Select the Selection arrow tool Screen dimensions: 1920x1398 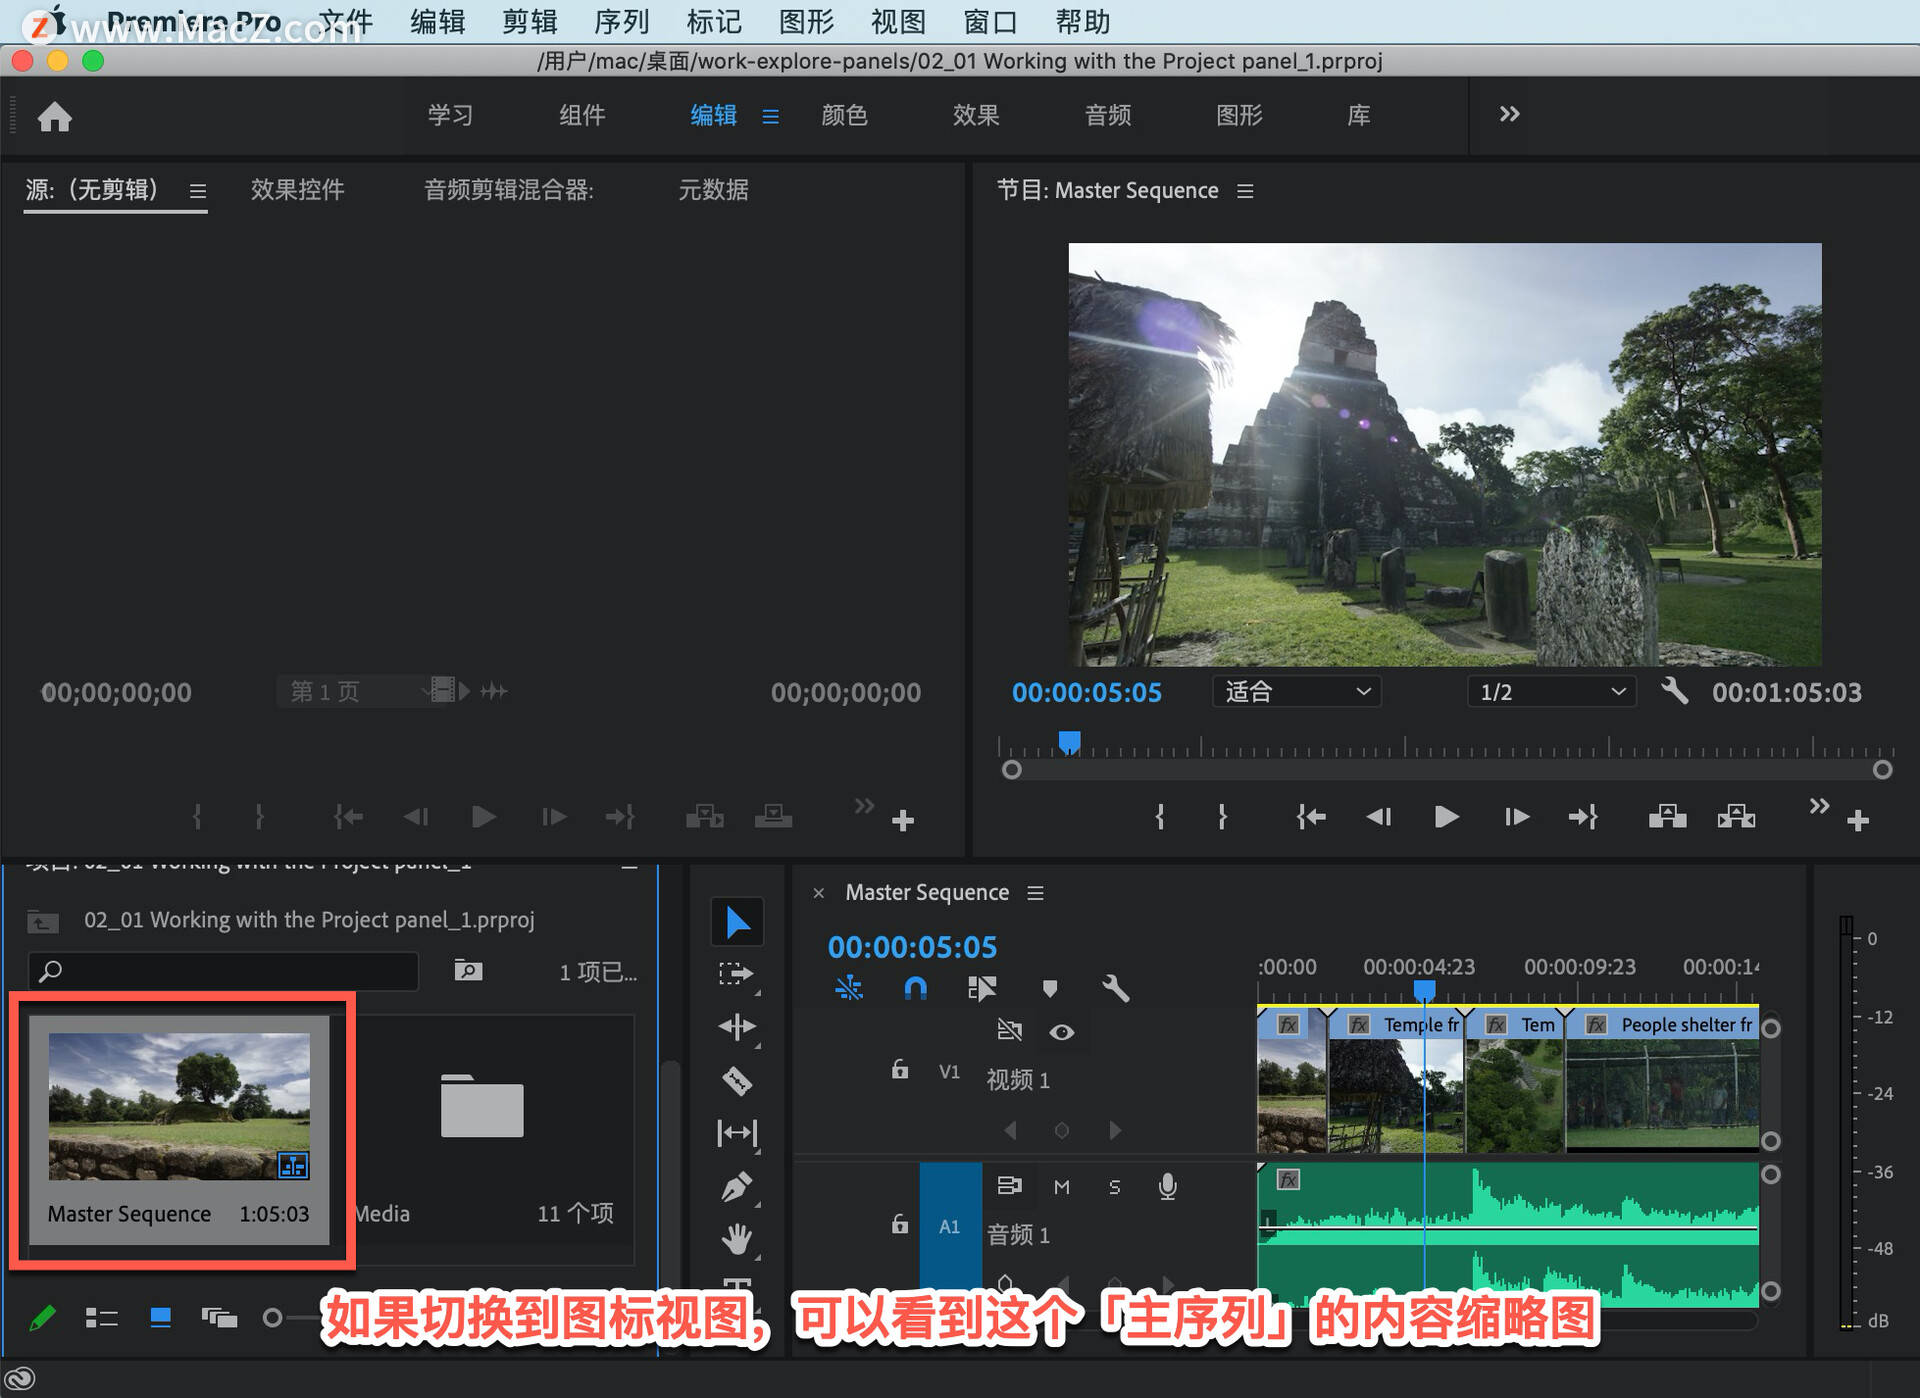[x=737, y=922]
